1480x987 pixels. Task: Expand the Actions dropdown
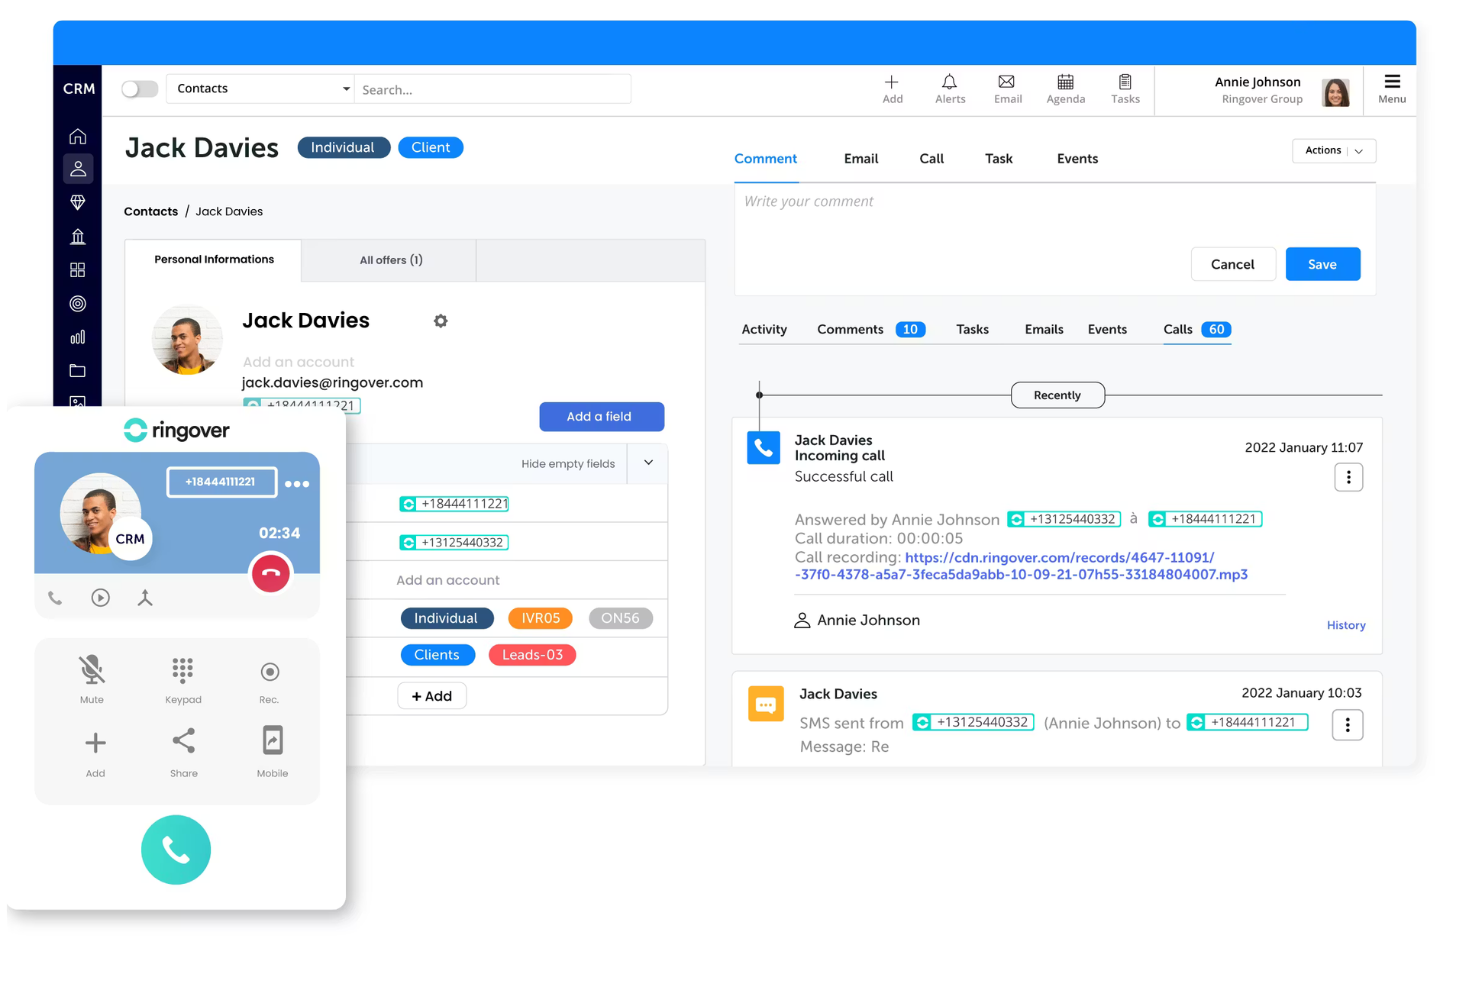tap(1334, 150)
